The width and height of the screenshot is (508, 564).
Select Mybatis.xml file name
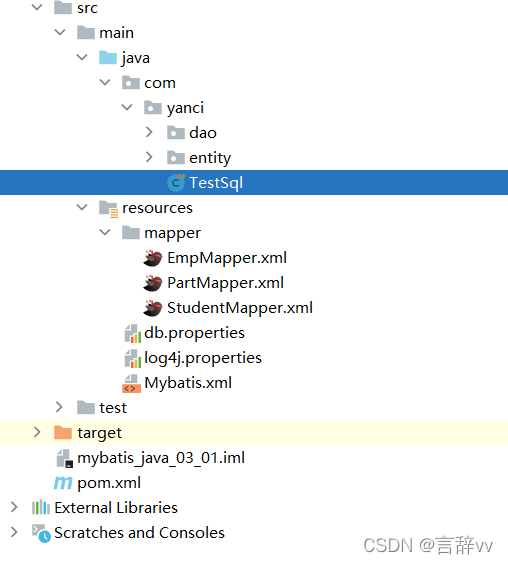188,383
